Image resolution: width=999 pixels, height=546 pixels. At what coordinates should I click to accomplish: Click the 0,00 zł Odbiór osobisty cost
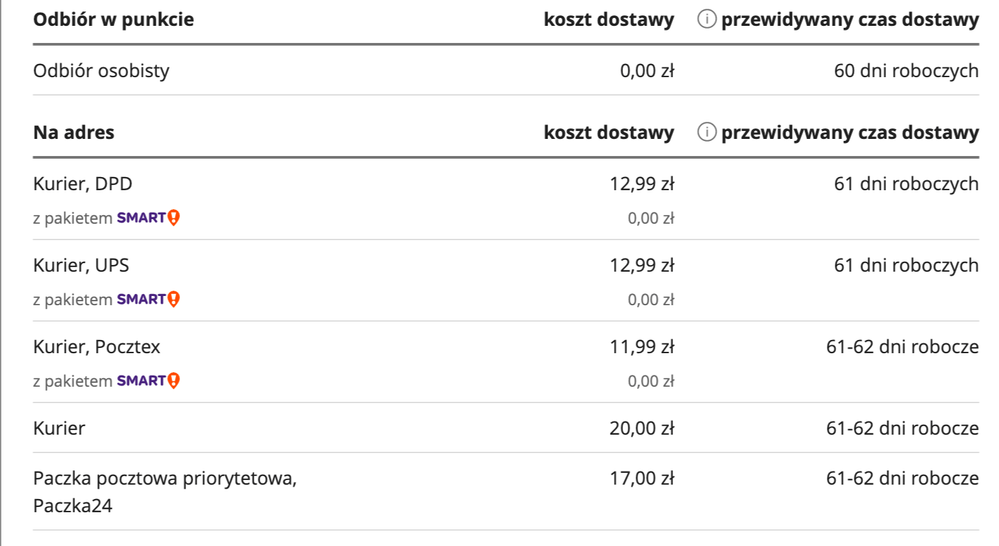click(647, 71)
